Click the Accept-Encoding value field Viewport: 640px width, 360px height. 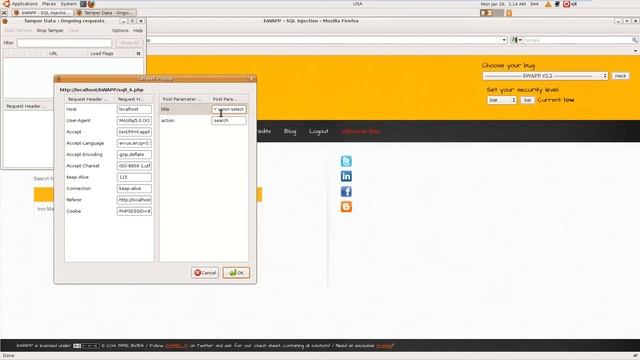click(x=134, y=155)
